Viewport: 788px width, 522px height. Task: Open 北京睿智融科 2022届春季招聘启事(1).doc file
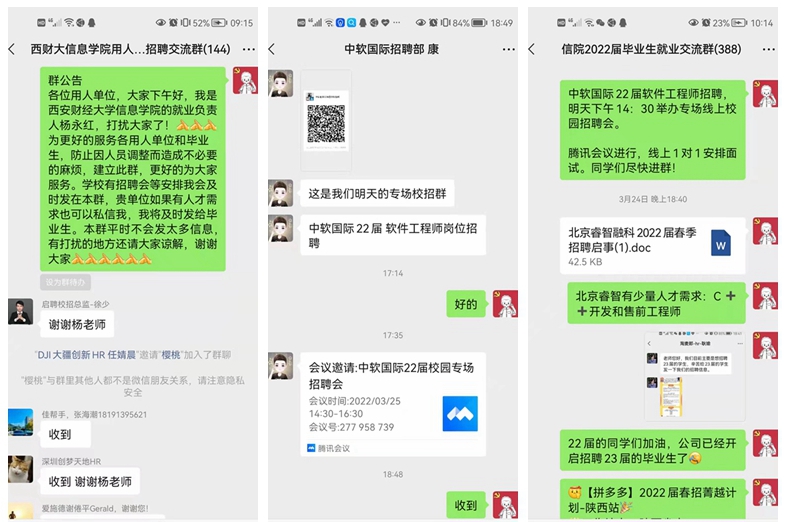(x=652, y=246)
